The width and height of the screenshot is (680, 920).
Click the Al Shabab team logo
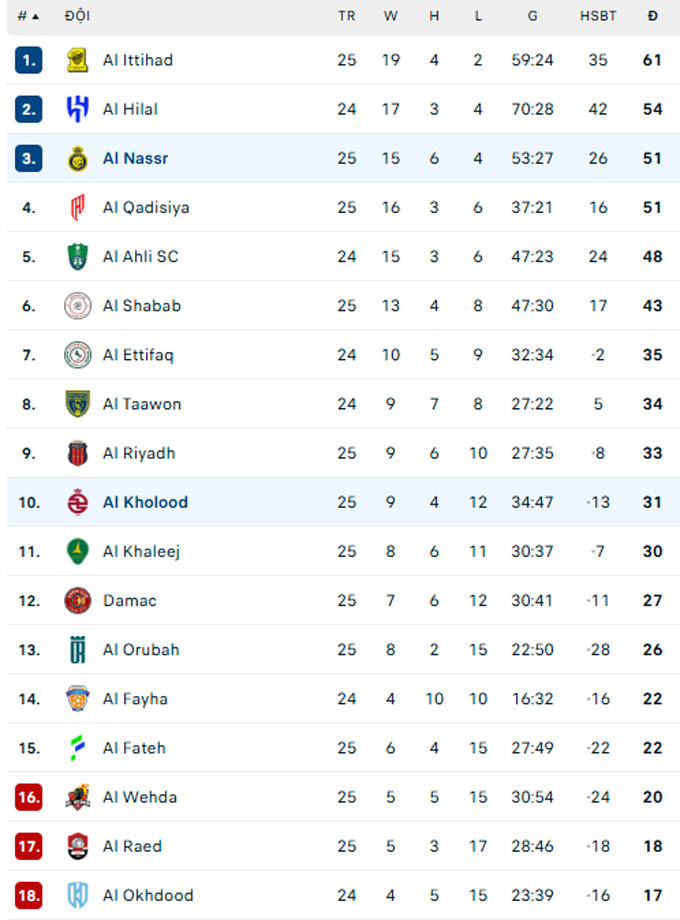click(x=77, y=305)
